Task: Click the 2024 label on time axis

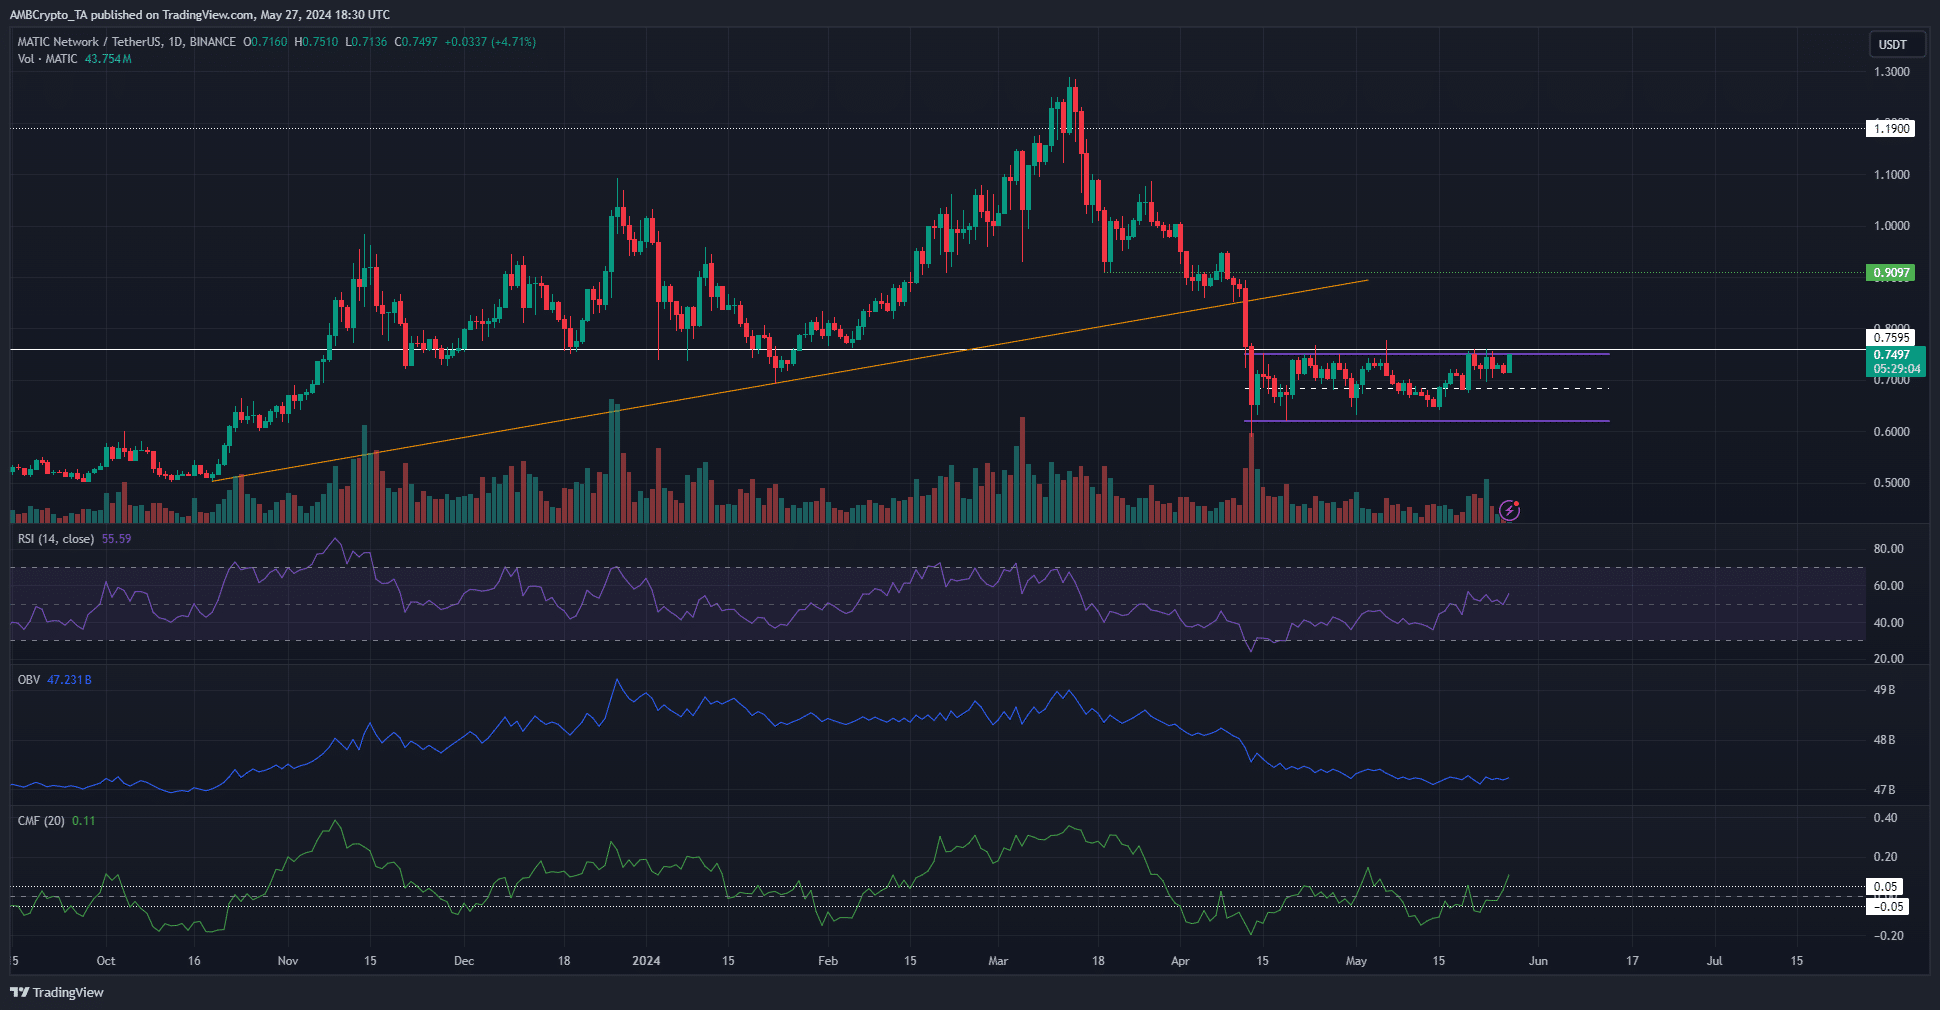Action: click(x=647, y=961)
